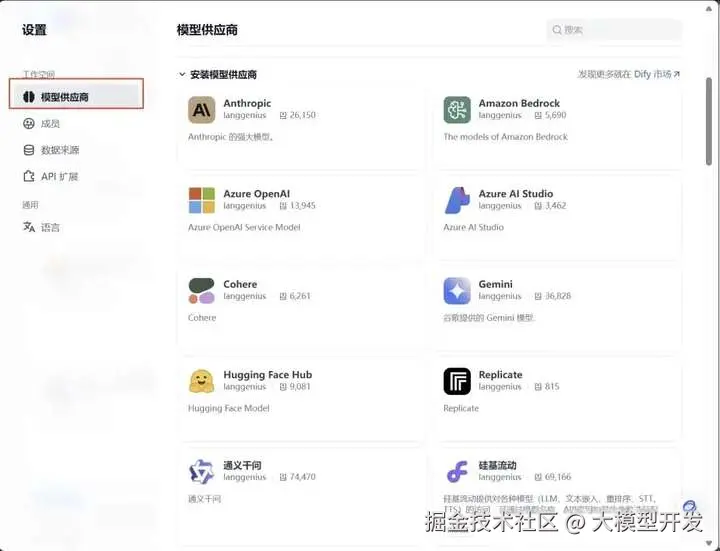Click the 通义千问 logo icon

coord(202,472)
